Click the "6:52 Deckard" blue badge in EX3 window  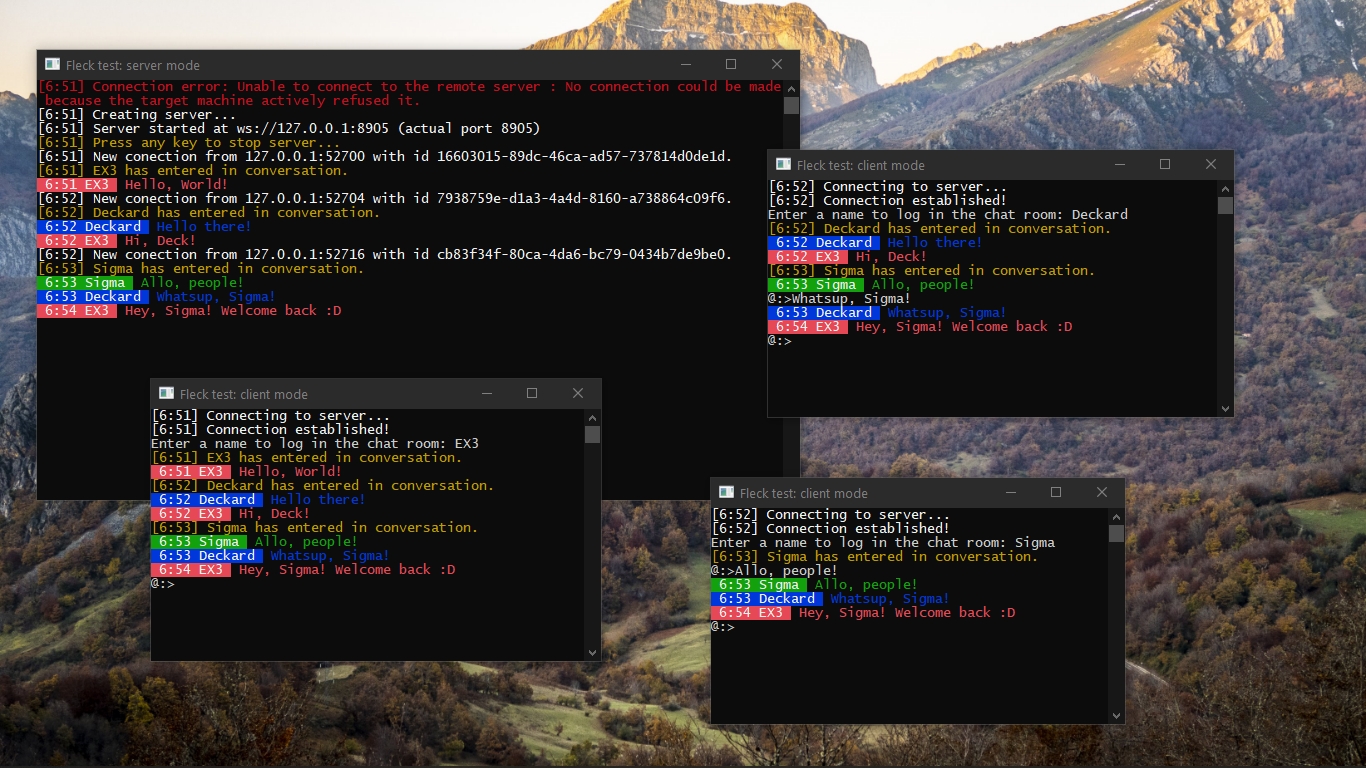tap(207, 500)
